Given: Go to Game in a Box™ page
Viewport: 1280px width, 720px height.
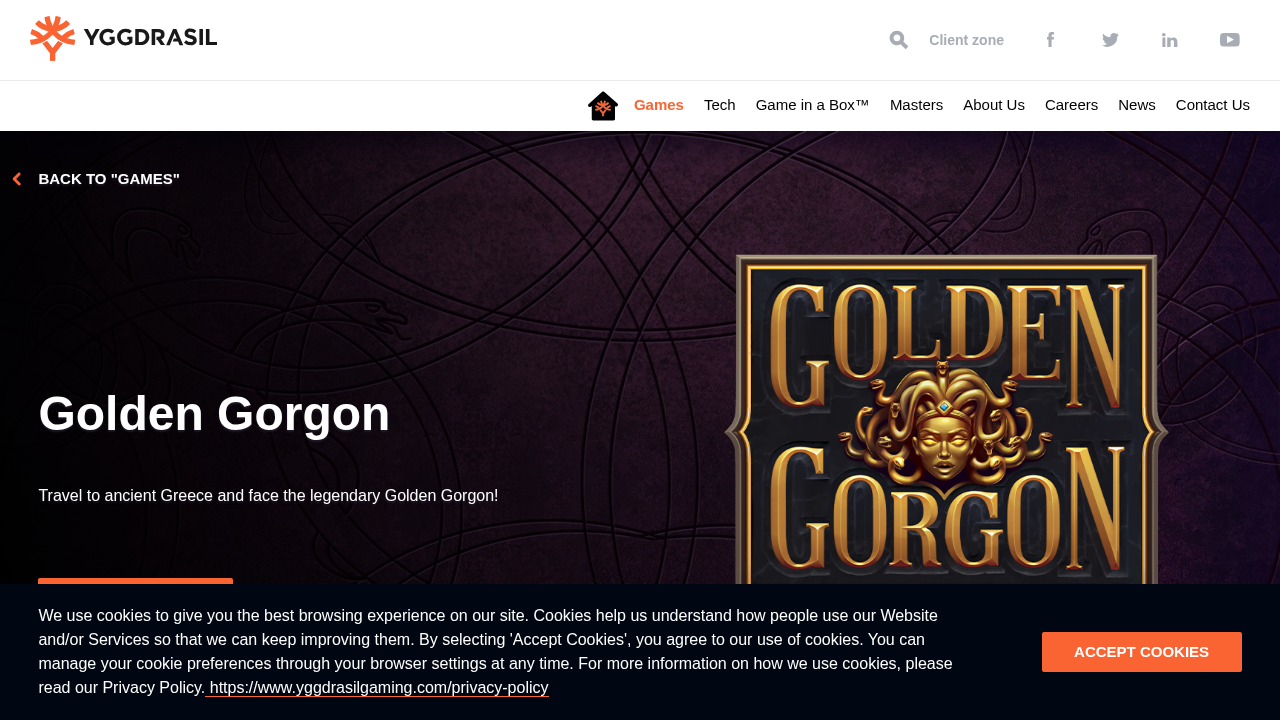Looking at the screenshot, I should pos(811,103).
